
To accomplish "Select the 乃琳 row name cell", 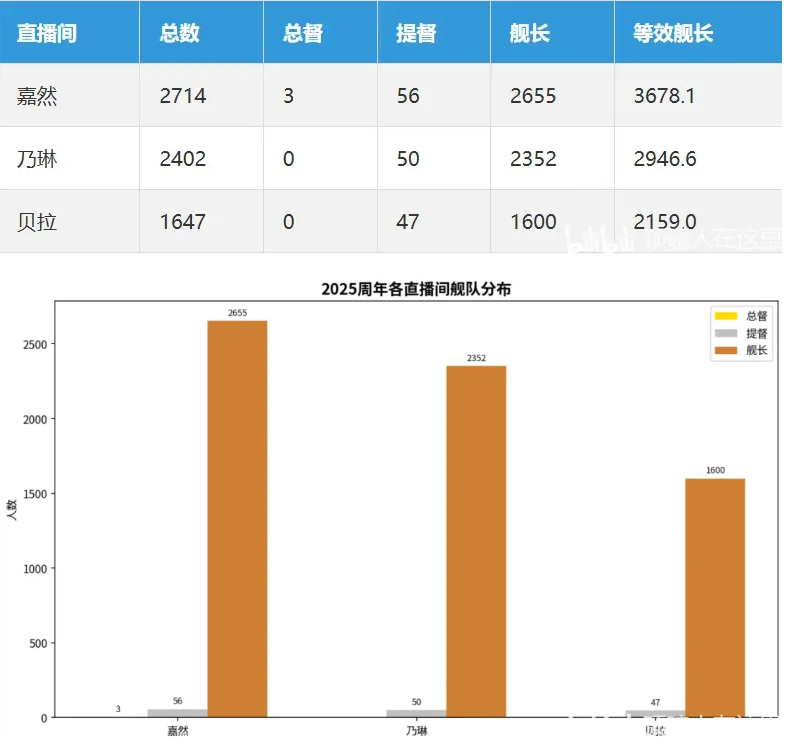I will click(37, 159).
